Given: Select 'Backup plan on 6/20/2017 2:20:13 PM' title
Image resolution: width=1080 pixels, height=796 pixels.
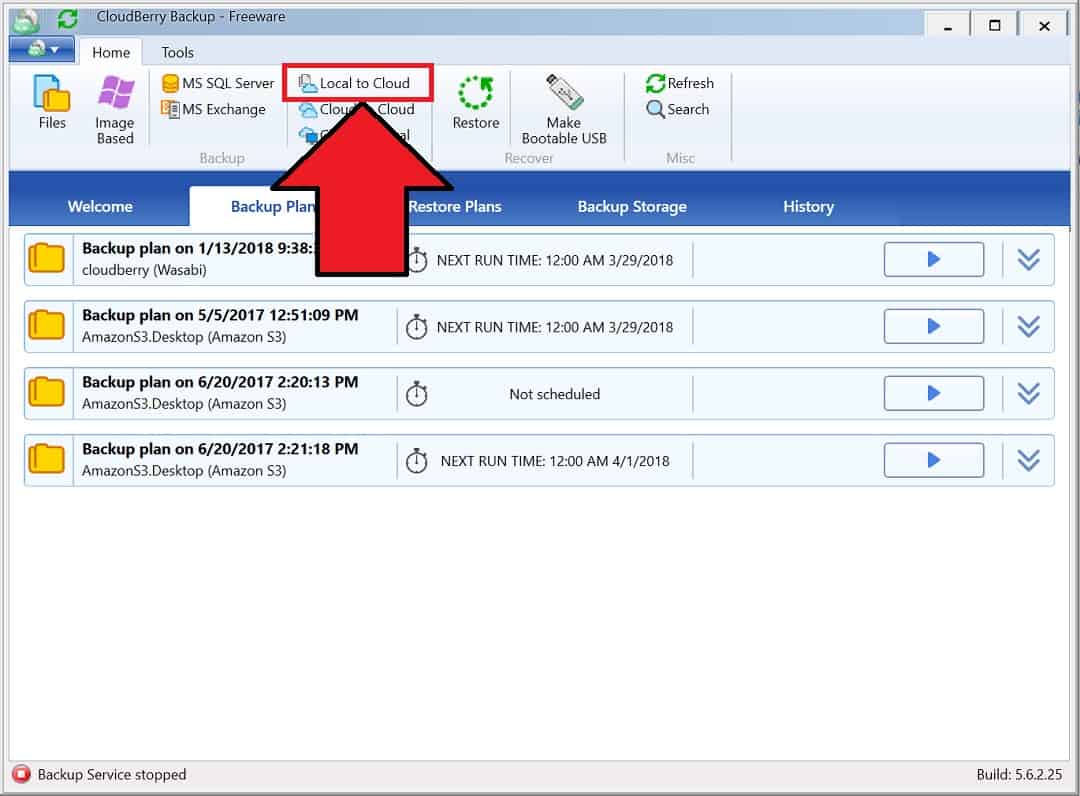Looking at the screenshot, I should pyautogui.click(x=220, y=382).
